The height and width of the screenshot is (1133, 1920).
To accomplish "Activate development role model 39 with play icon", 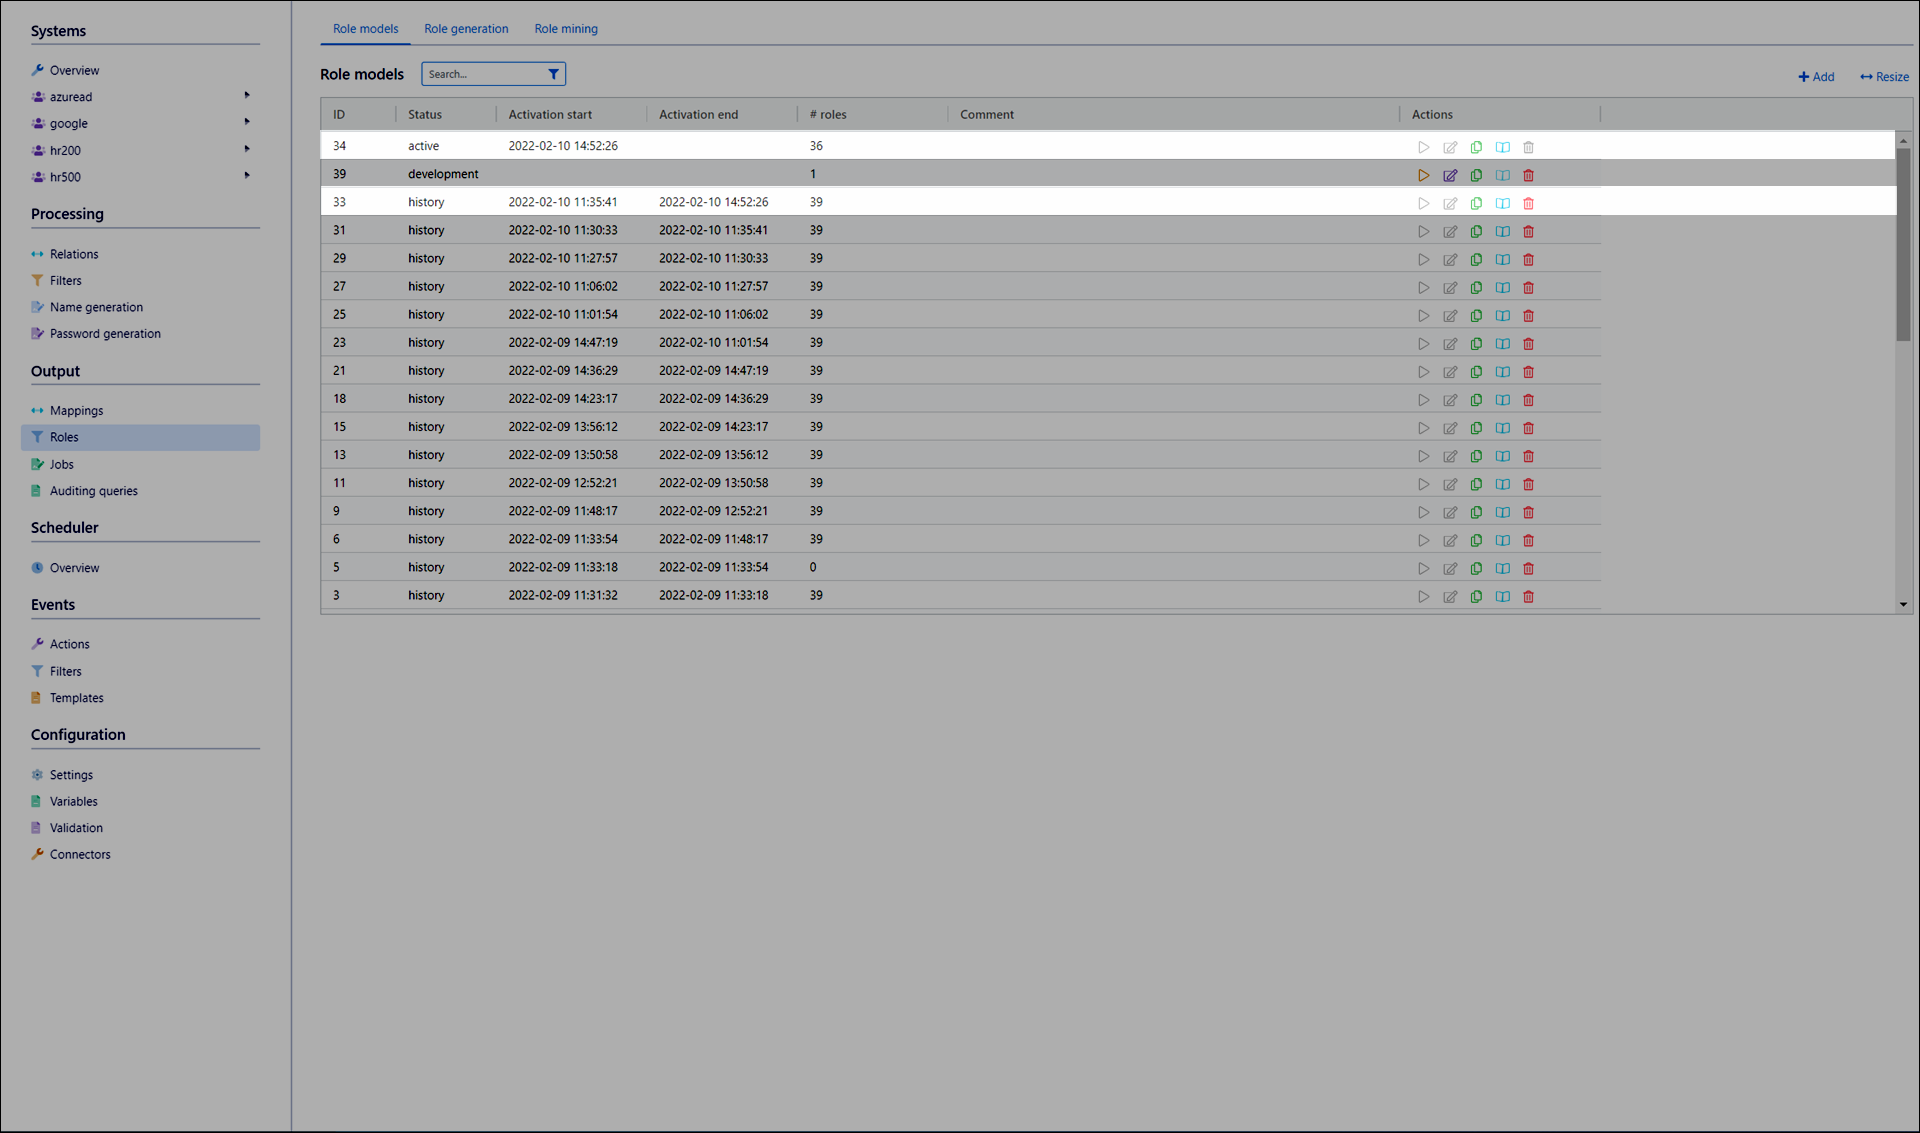I will tap(1423, 175).
